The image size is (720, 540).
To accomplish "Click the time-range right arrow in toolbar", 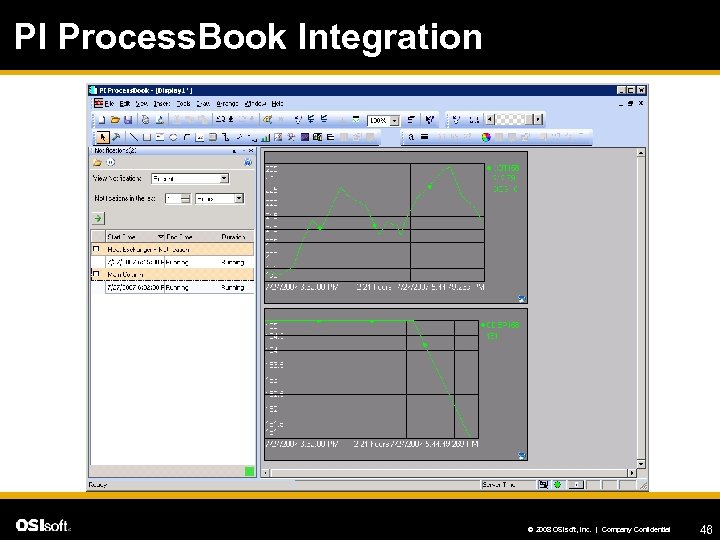I will pos(538,119).
